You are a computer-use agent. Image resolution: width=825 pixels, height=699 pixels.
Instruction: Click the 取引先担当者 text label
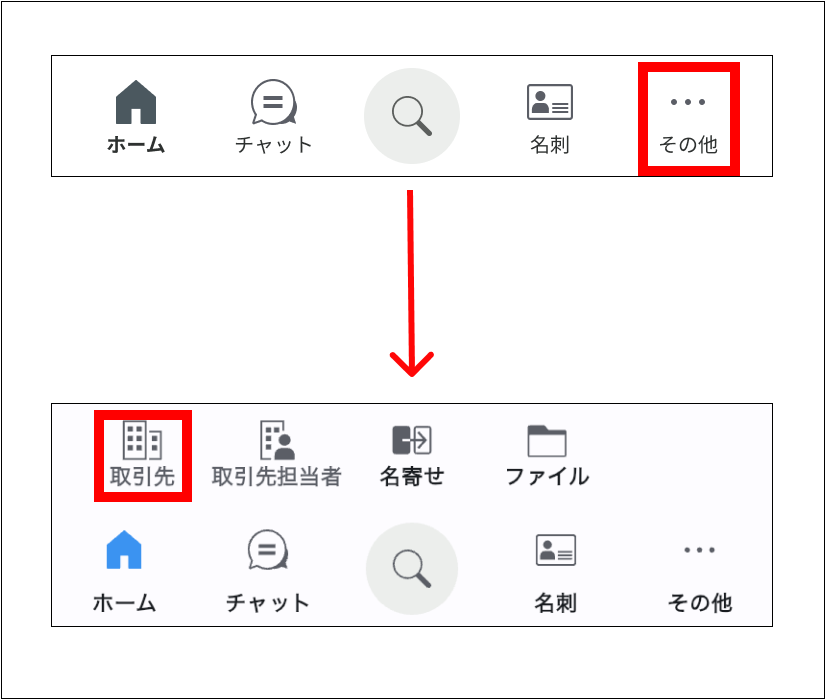coord(277,477)
